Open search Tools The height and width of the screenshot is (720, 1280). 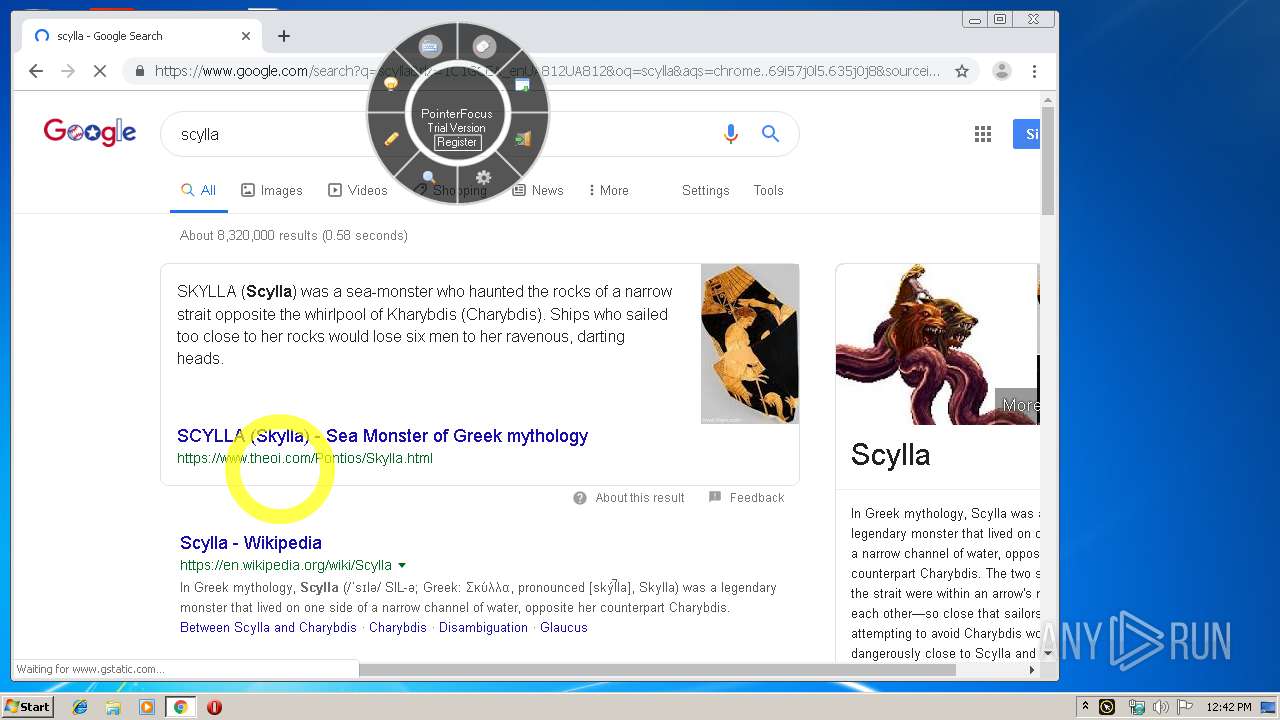[x=768, y=190]
